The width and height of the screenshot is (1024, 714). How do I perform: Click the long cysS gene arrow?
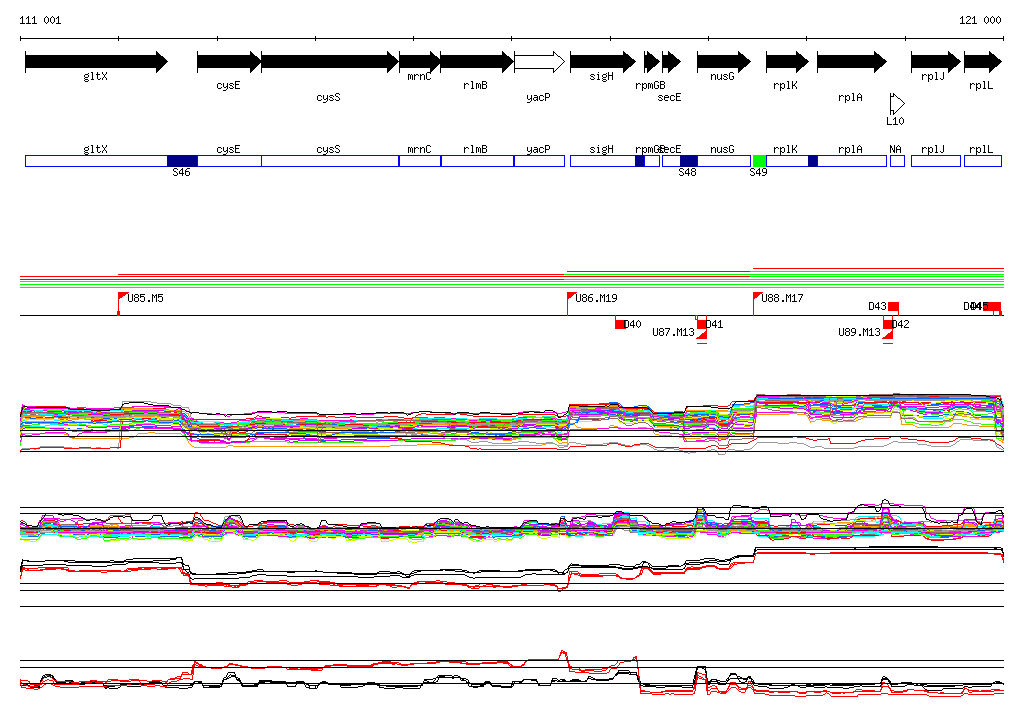(x=329, y=62)
